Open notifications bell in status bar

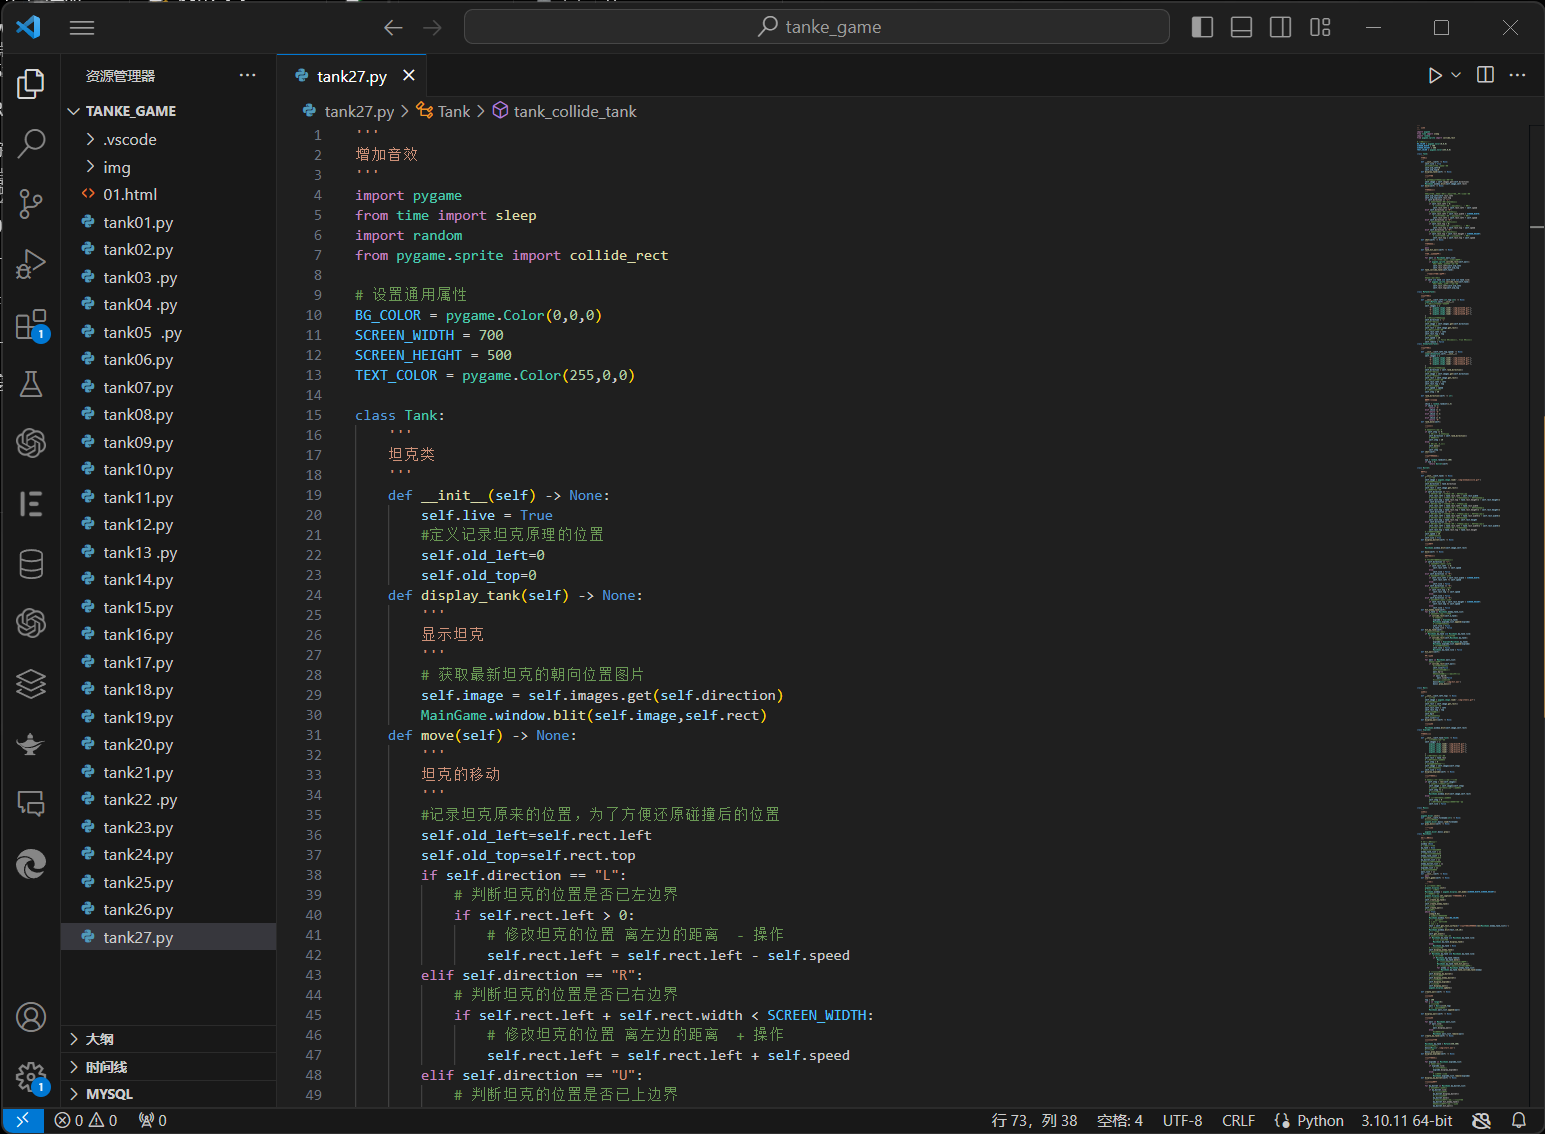(x=1518, y=1120)
